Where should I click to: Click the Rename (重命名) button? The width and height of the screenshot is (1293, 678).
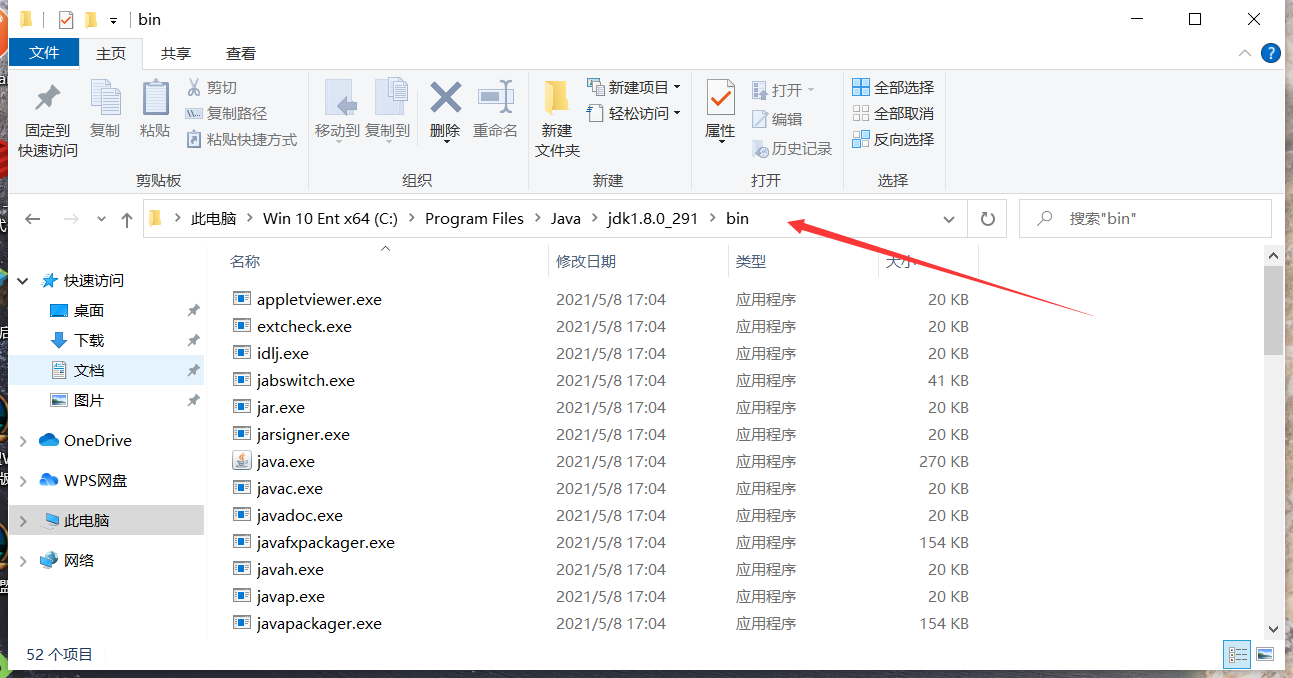coord(495,110)
